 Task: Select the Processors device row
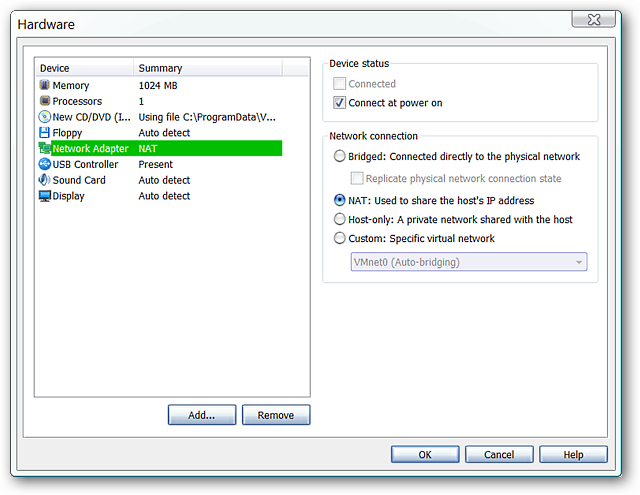(160, 101)
